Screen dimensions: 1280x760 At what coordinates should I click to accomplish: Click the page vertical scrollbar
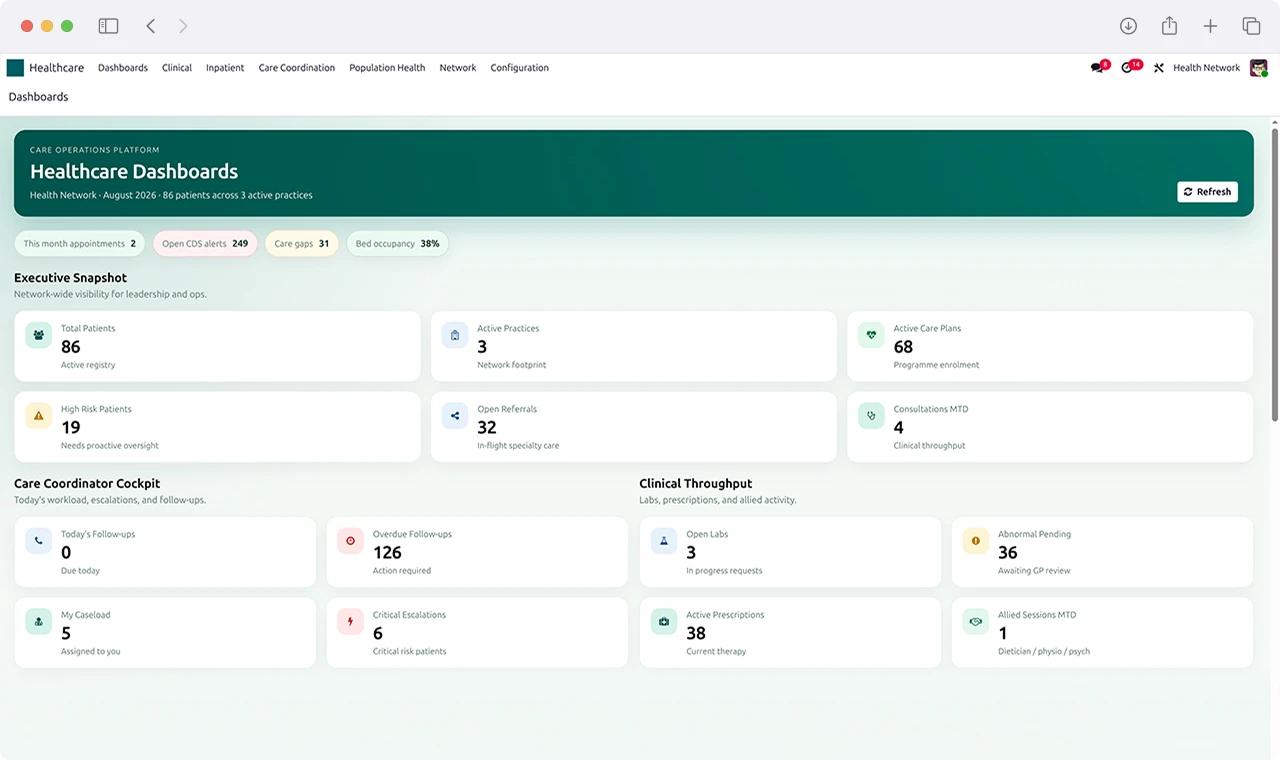coord(1274,275)
